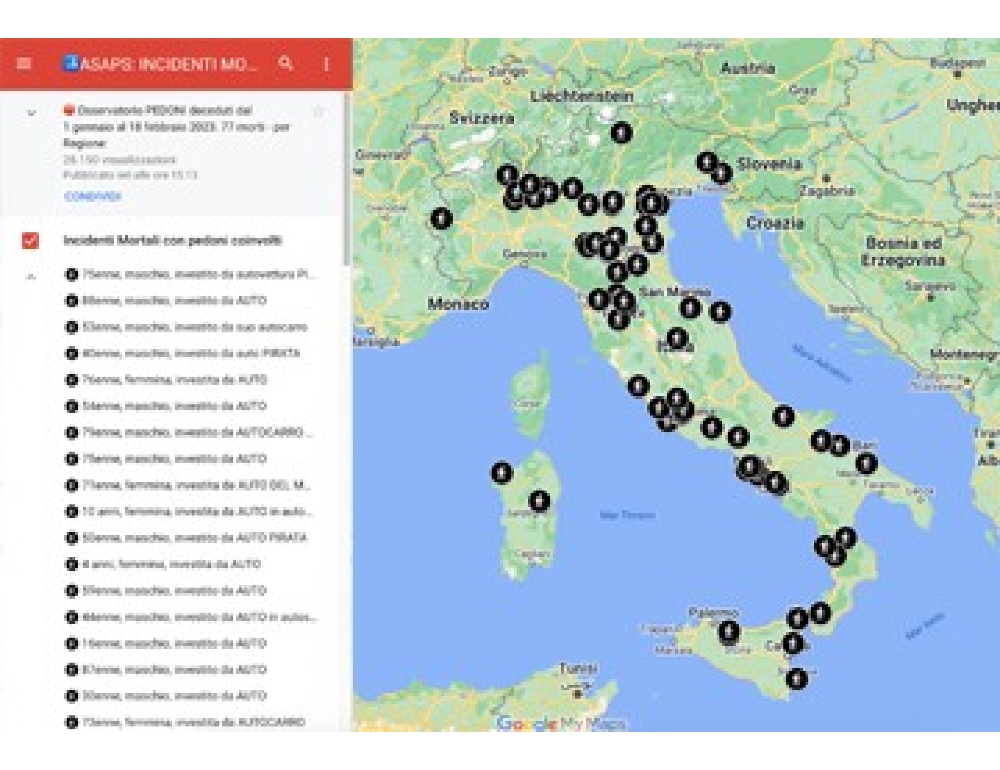Select the entry investita da AUTO DEL M...
1000x770 pixels.
tap(188, 485)
